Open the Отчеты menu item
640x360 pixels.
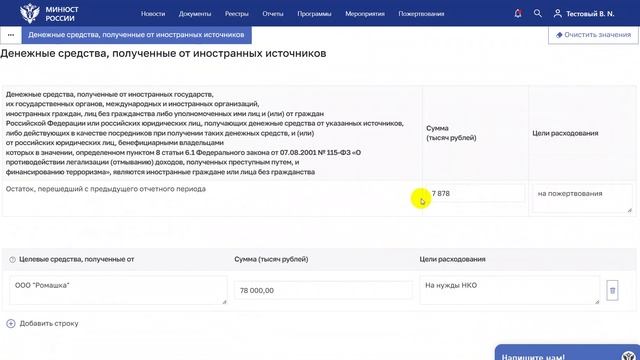click(x=273, y=13)
